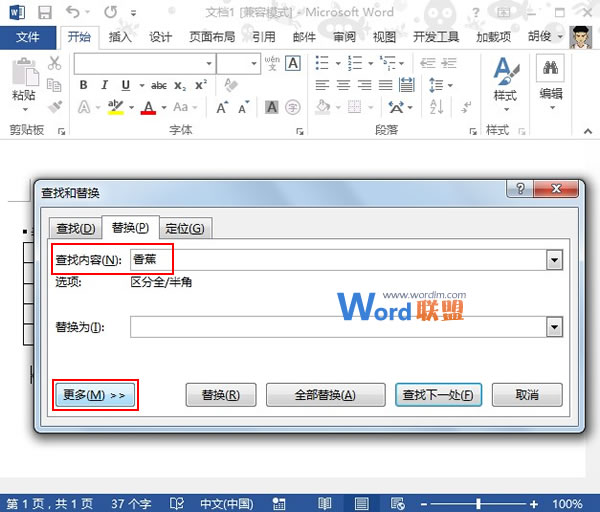Click the Redo (repeat) icon

coord(111,12)
